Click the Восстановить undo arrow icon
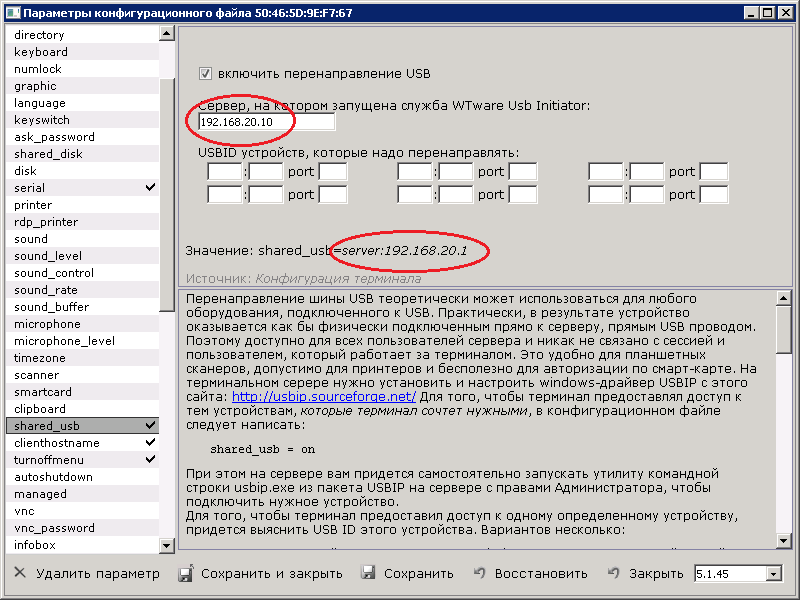The image size is (800, 601). pyautogui.click(x=479, y=574)
